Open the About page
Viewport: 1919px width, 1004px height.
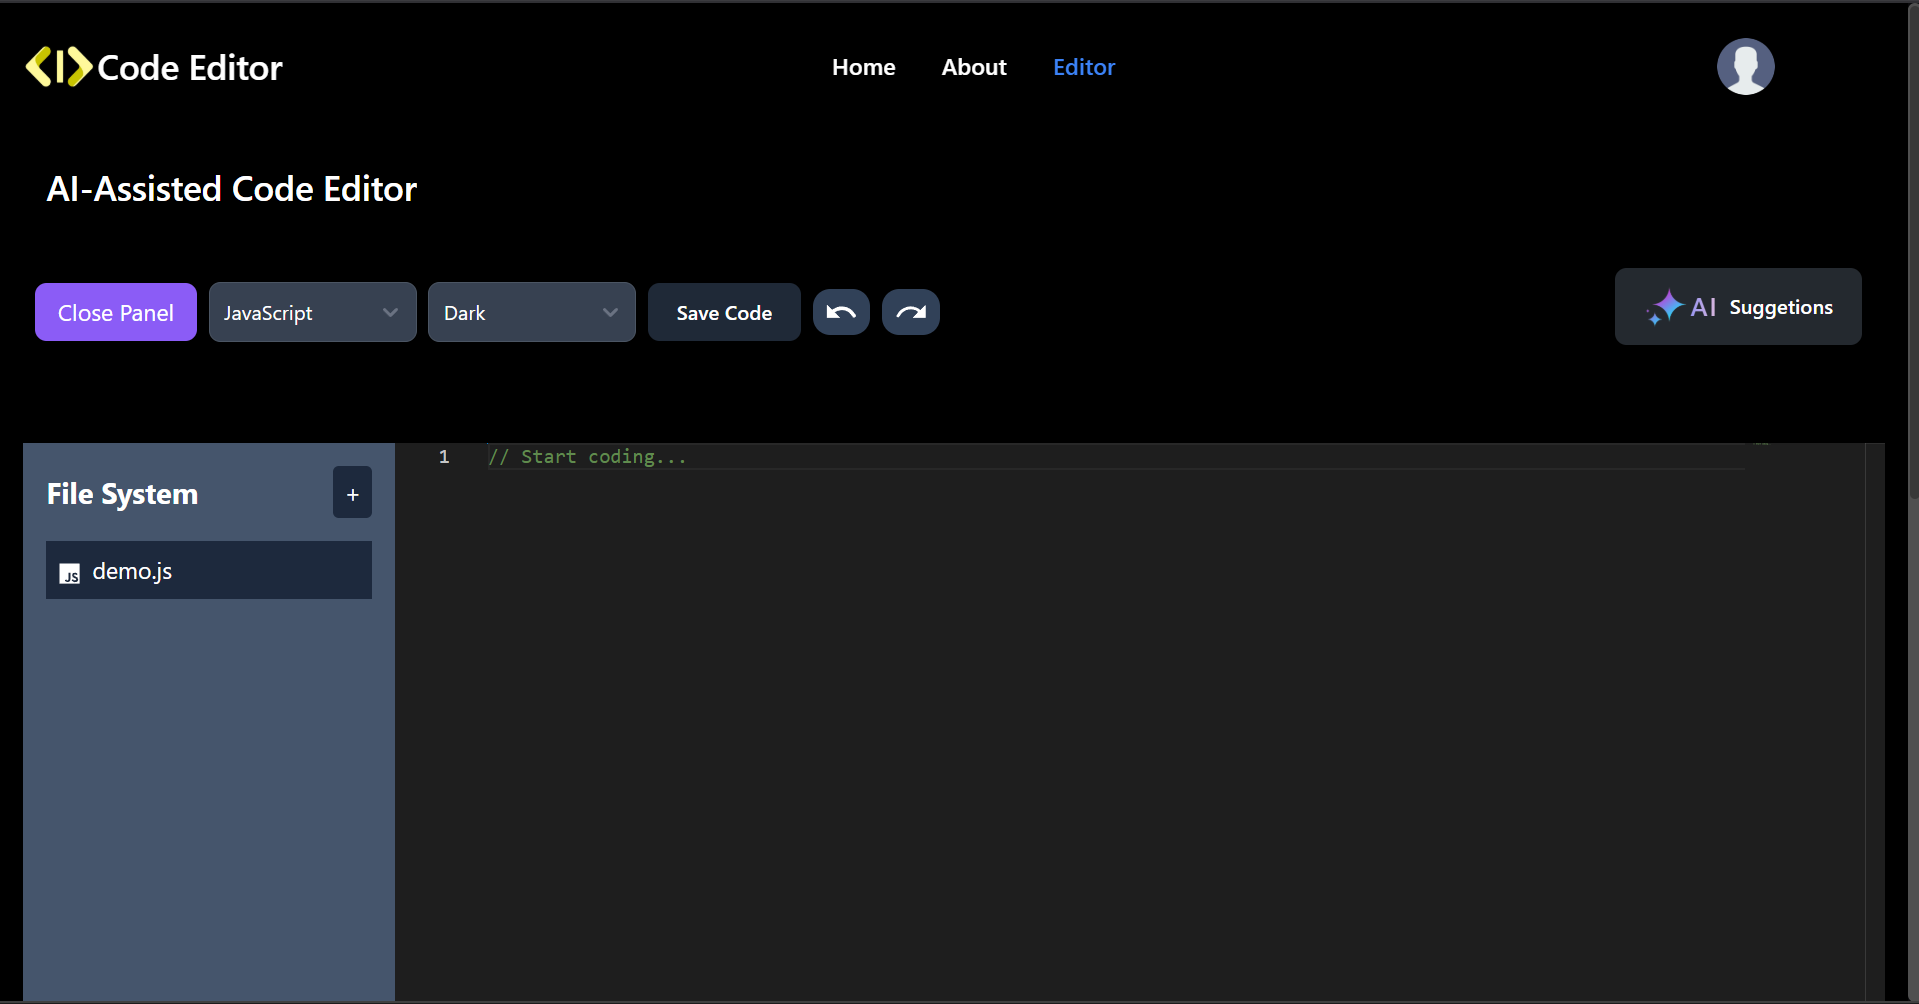click(x=973, y=67)
